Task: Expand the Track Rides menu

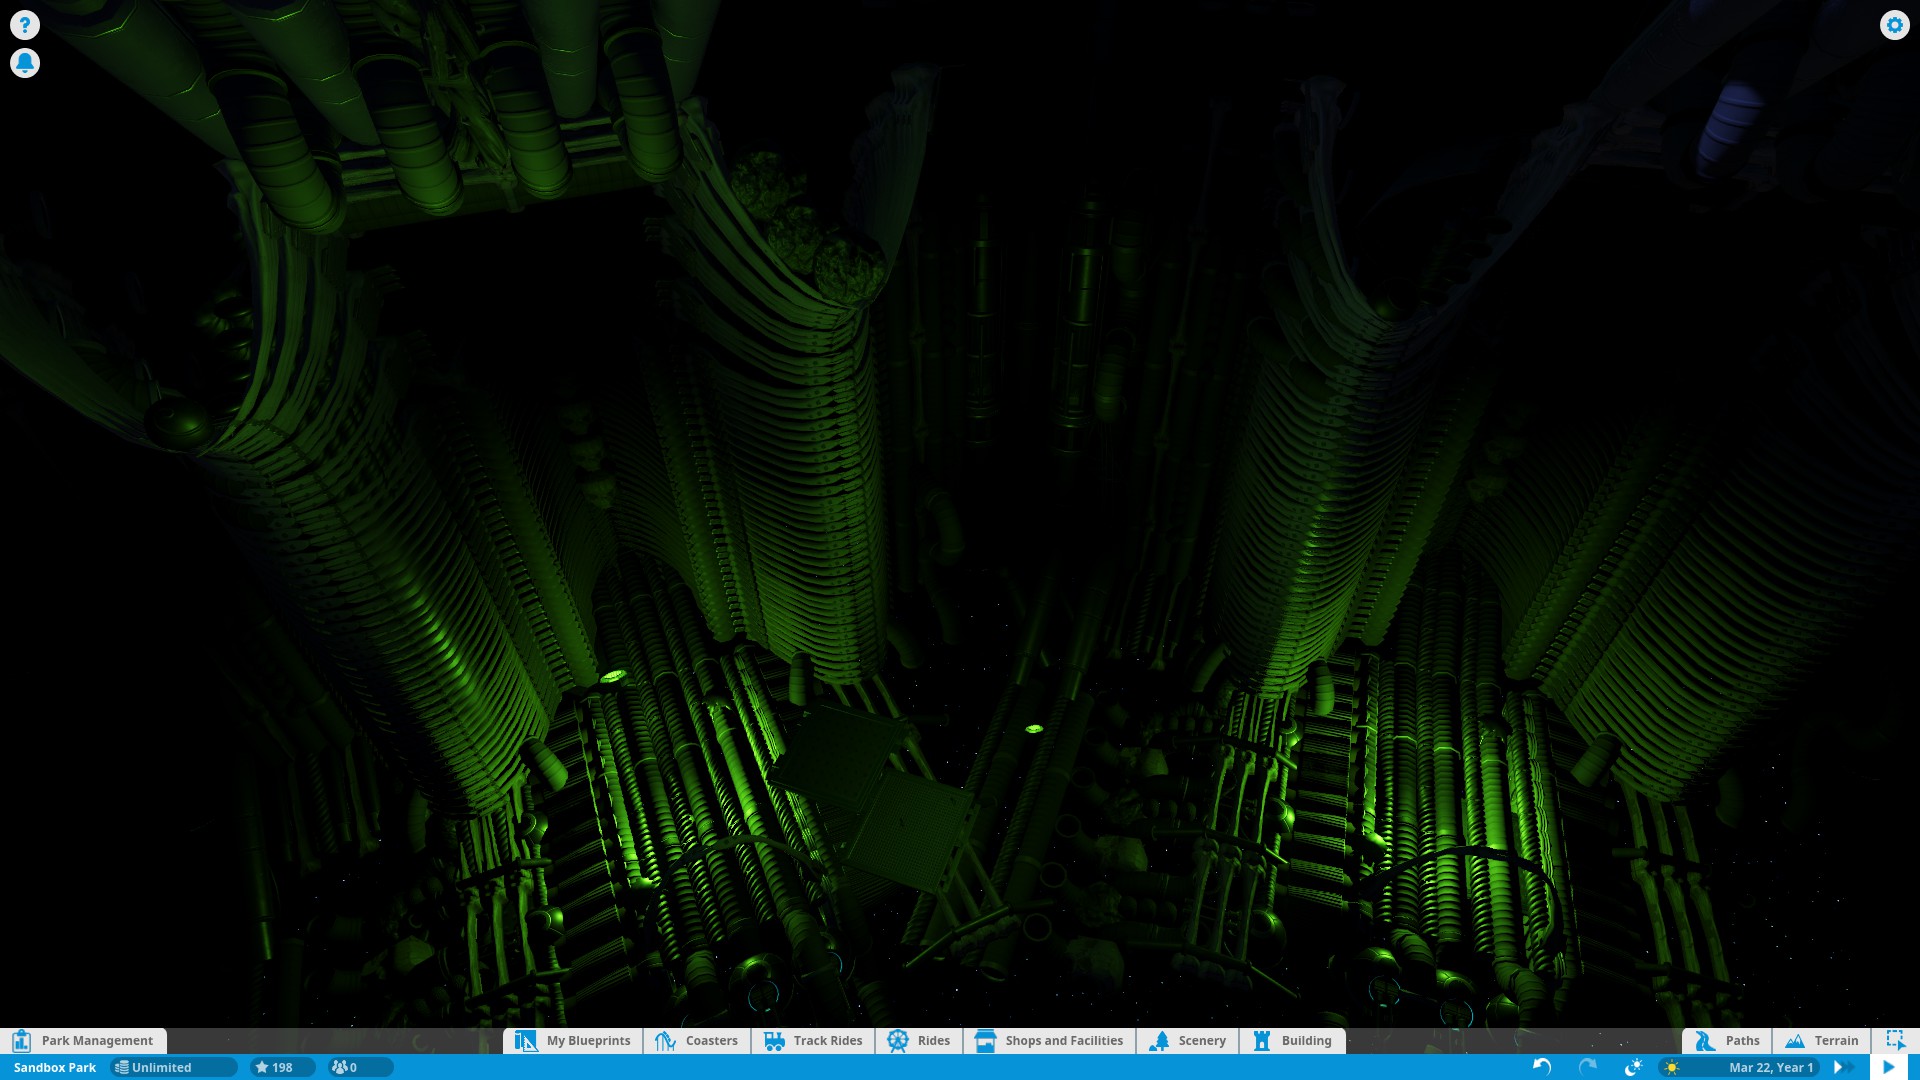Action: coord(813,1040)
